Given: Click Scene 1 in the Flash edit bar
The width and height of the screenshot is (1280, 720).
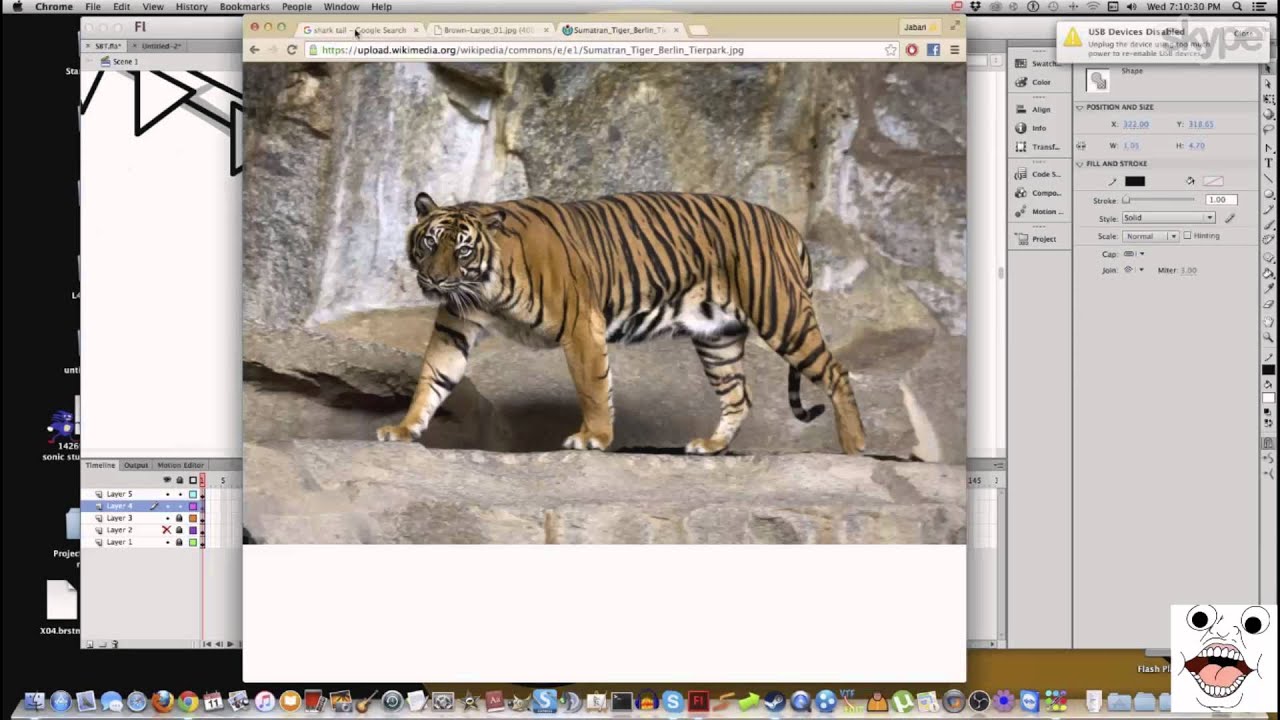Looking at the screenshot, I should click(x=119, y=61).
